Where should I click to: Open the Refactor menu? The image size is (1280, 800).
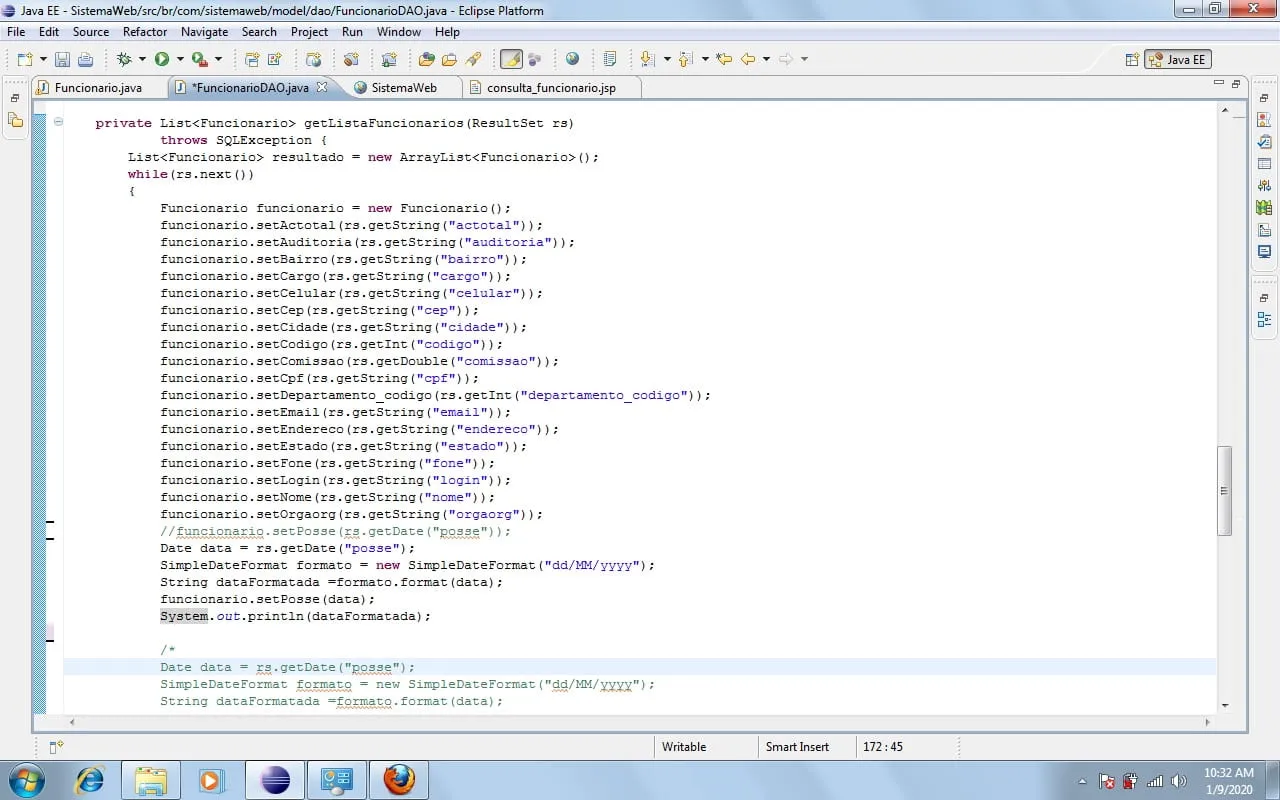pos(145,32)
